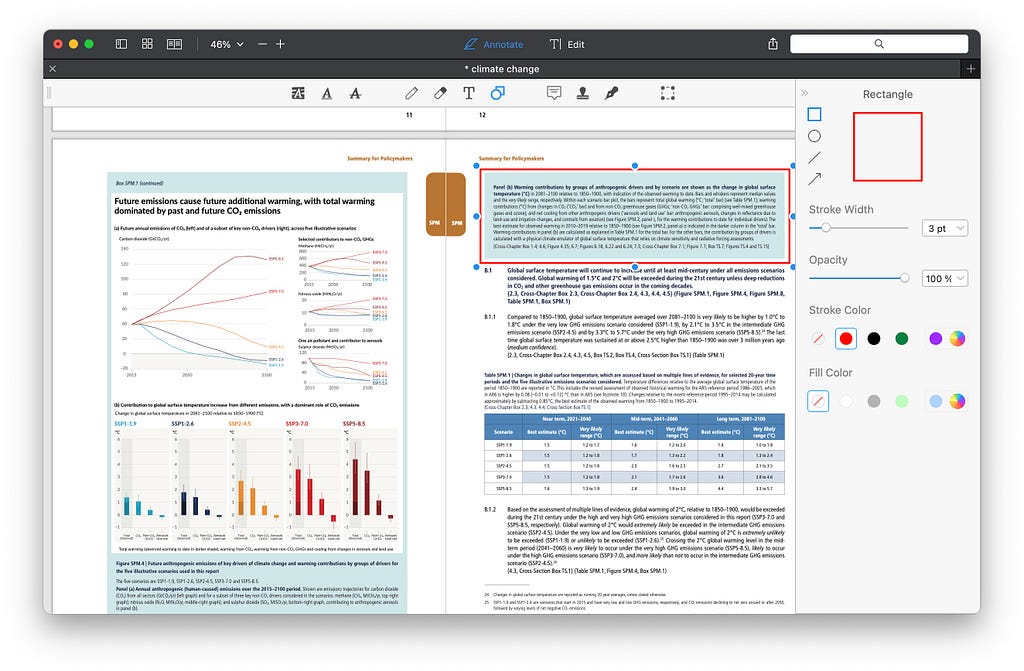The height and width of the screenshot is (671, 1024).
Task: Select the Pencil drawing tool
Action: [x=411, y=93]
